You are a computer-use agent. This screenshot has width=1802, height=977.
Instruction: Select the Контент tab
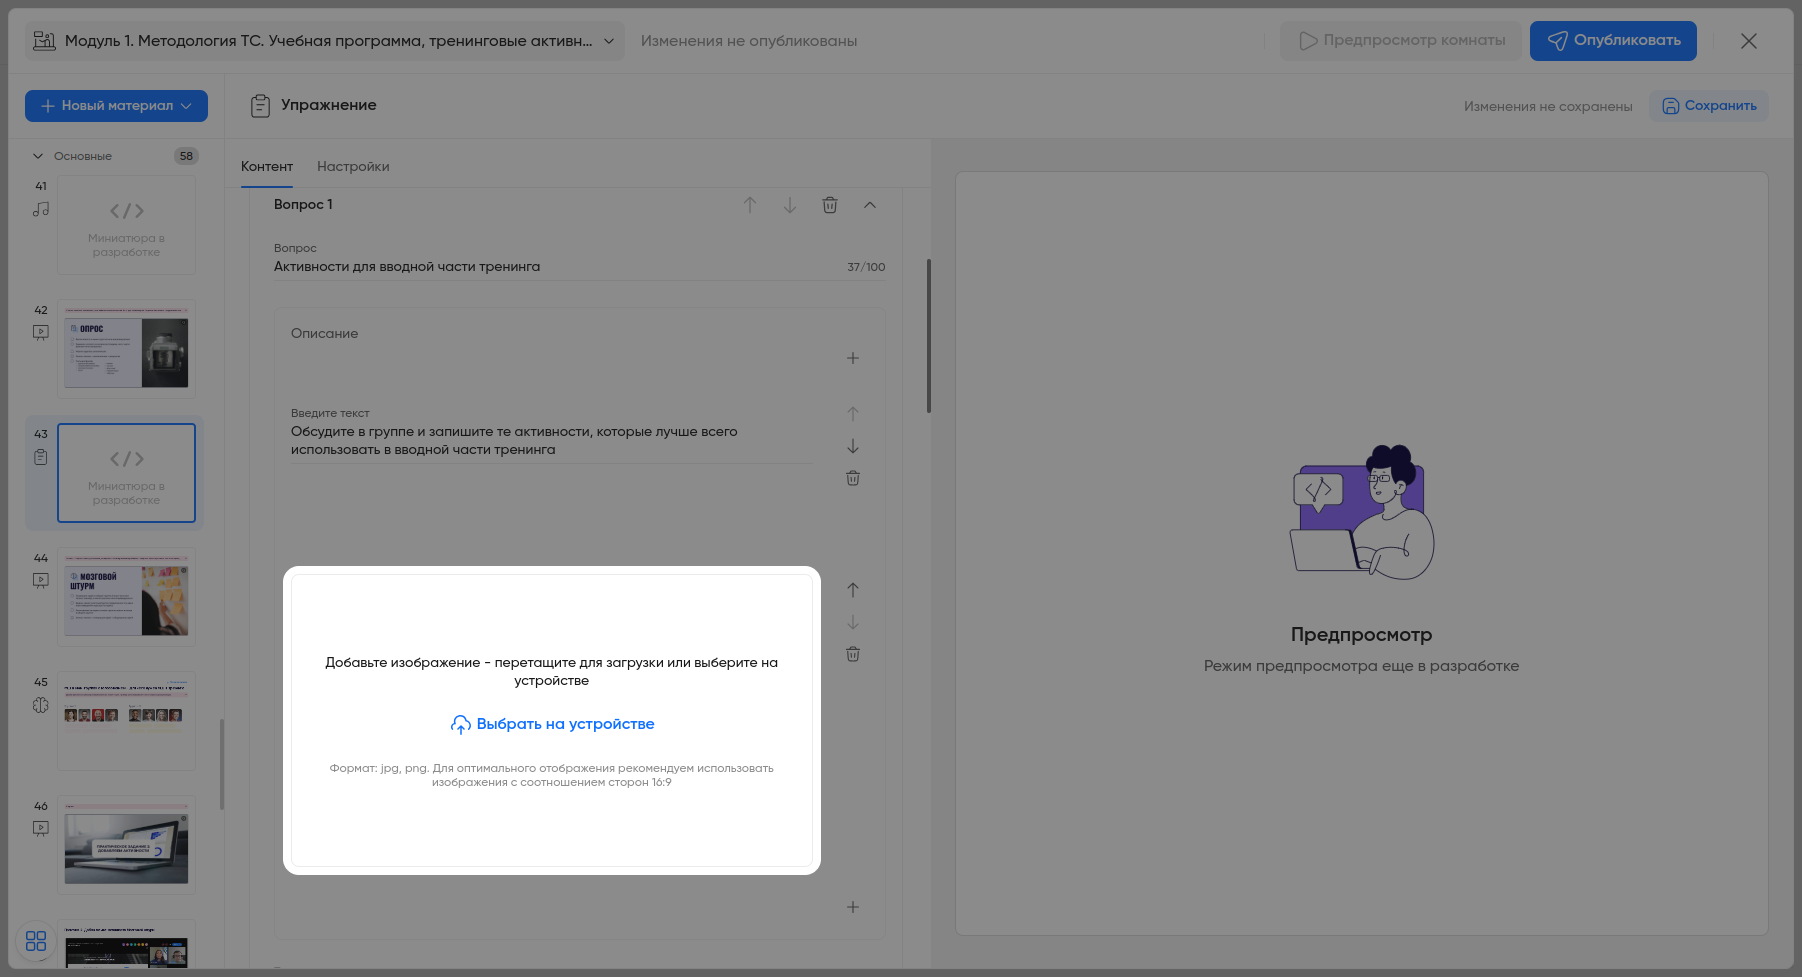267,167
